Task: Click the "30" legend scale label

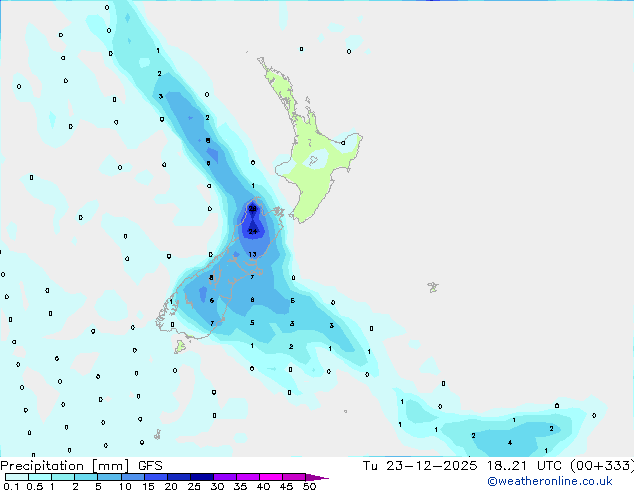Action: [x=217, y=486]
